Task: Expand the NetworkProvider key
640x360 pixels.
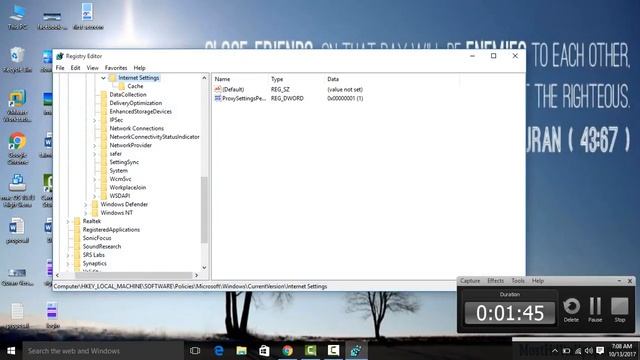Action: pyautogui.click(x=94, y=145)
